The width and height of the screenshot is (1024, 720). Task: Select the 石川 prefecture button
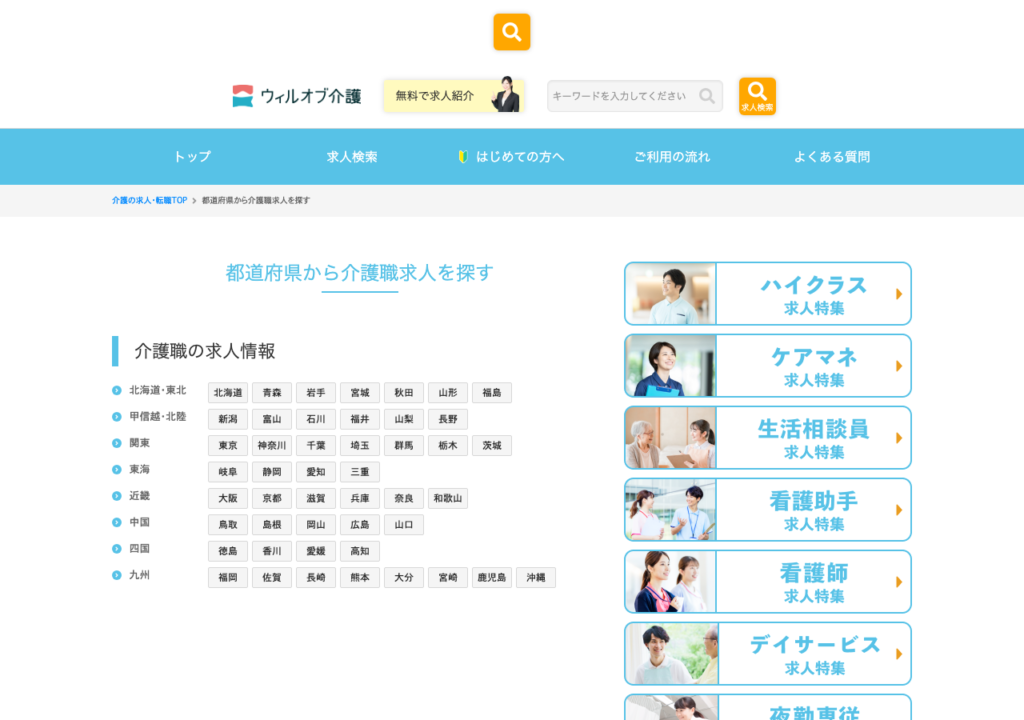316,419
